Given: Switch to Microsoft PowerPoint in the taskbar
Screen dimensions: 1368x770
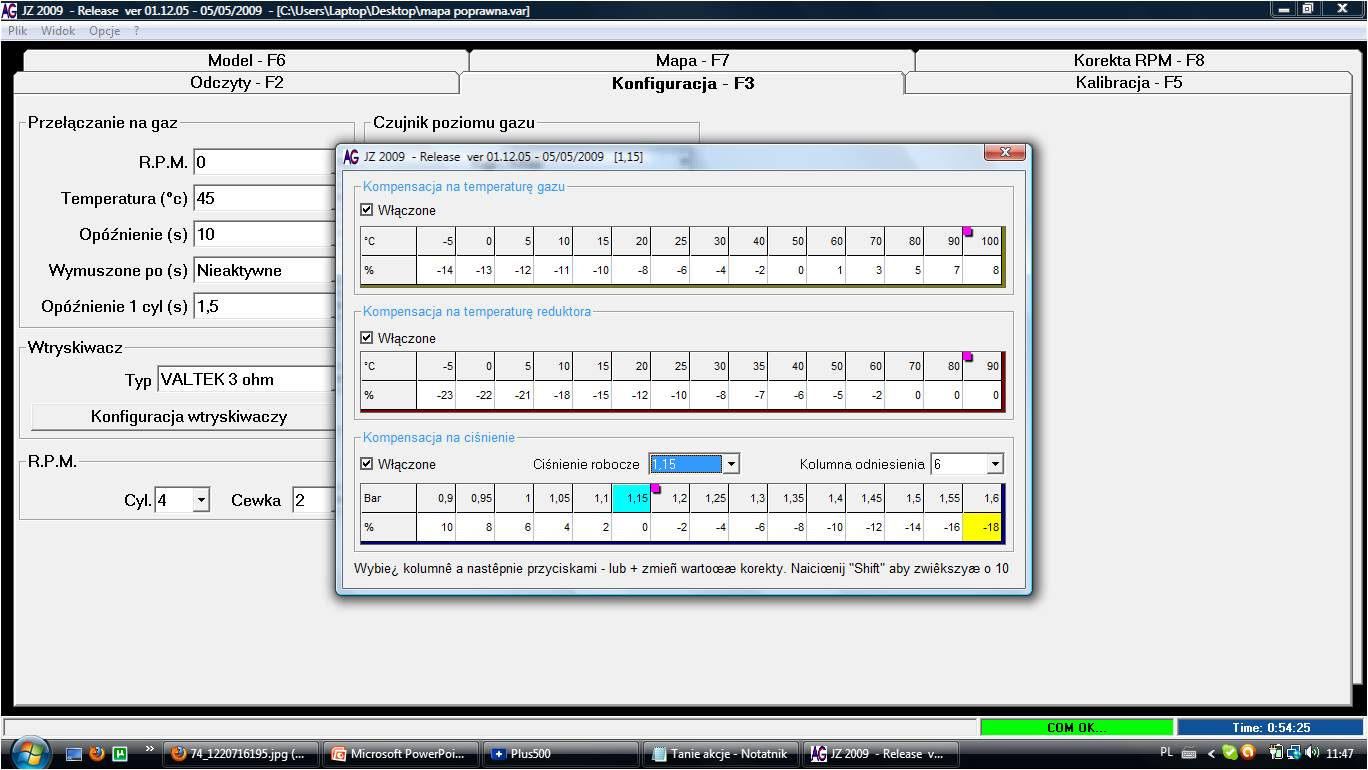Looking at the screenshot, I should click(399, 754).
